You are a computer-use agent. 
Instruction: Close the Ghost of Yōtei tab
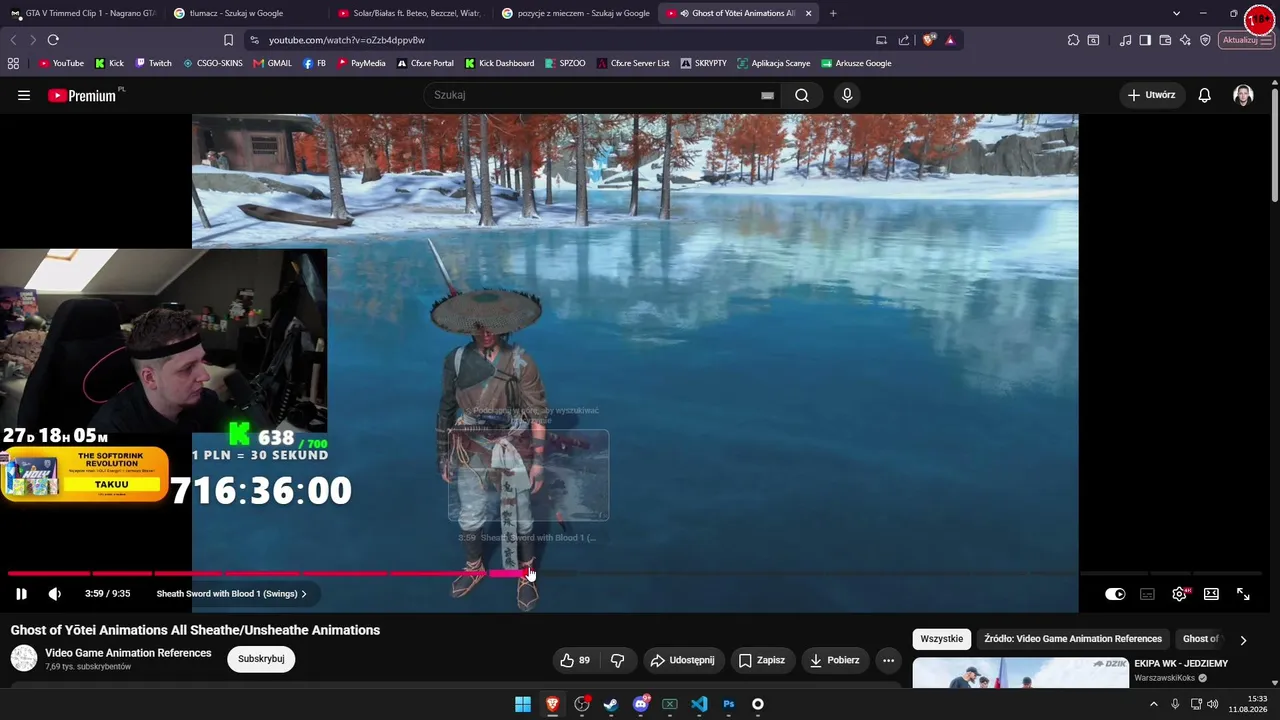tap(808, 13)
